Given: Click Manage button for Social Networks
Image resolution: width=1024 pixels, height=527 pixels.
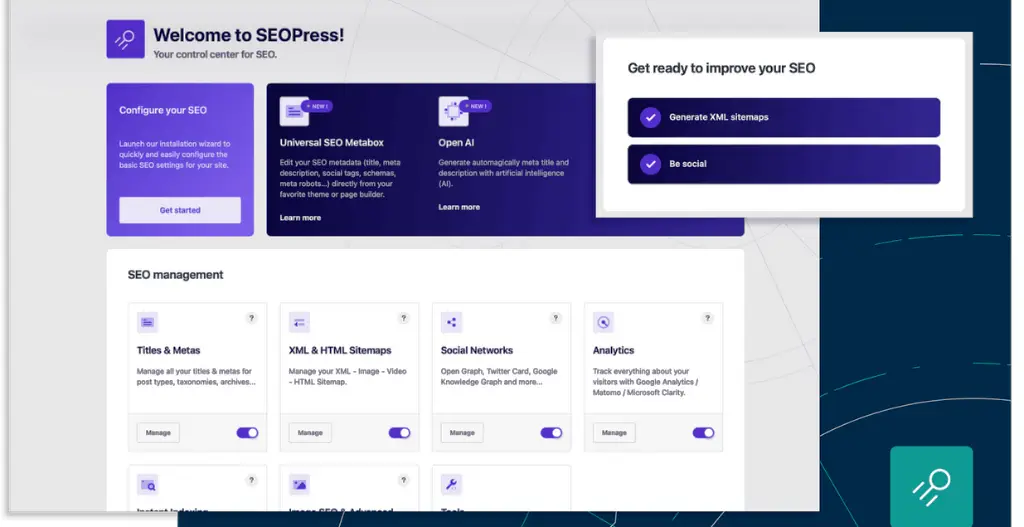Looking at the screenshot, I should [x=462, y=433].
